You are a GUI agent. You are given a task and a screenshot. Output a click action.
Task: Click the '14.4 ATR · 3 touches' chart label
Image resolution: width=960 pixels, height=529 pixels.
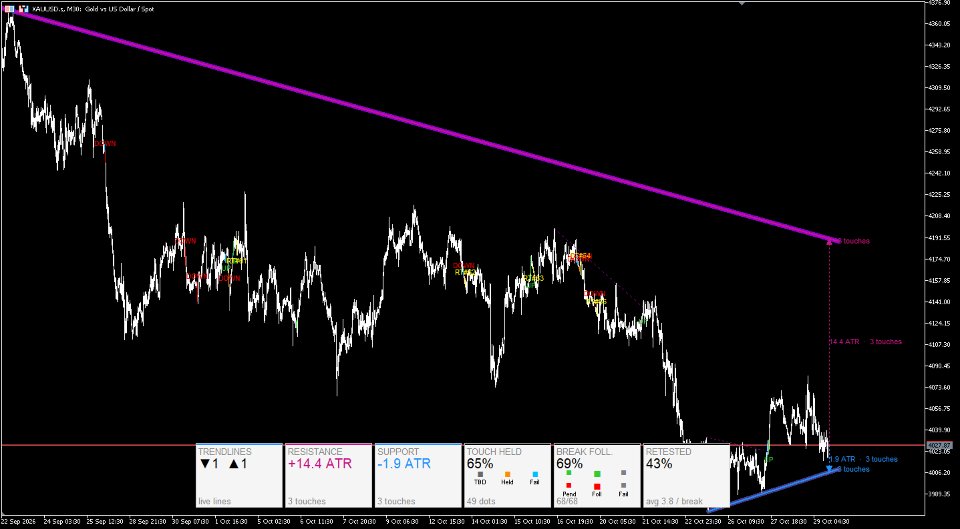(x=865, y=342)
